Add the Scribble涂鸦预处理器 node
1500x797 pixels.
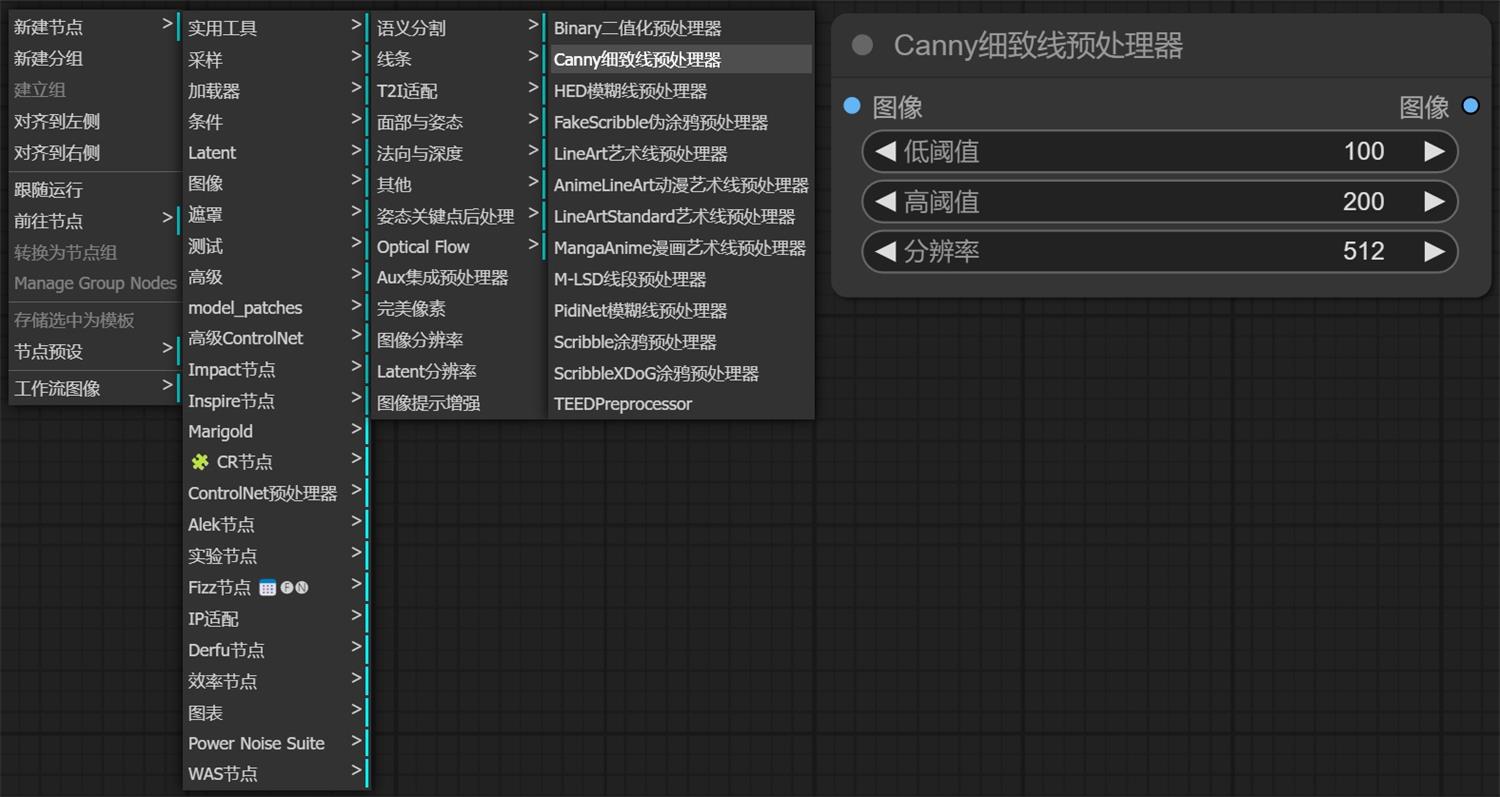point(681,342)
